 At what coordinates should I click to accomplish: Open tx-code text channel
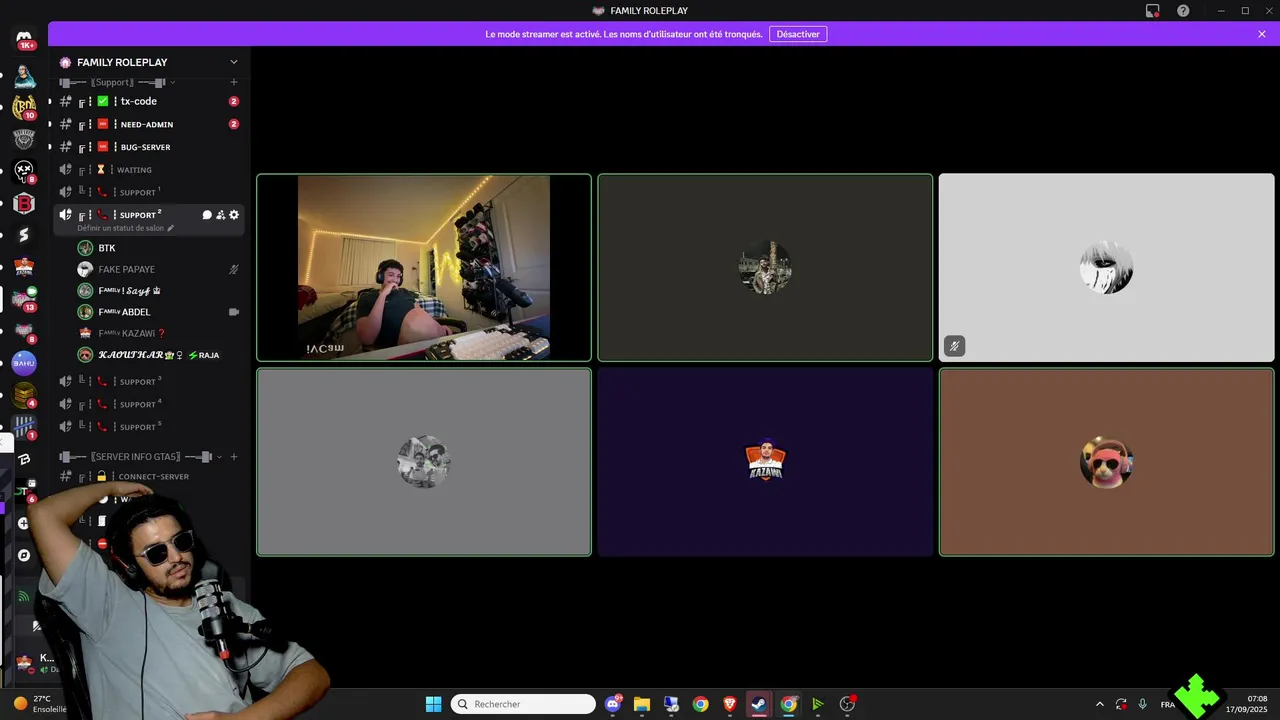pyautogui.click(x=148, y=101)
